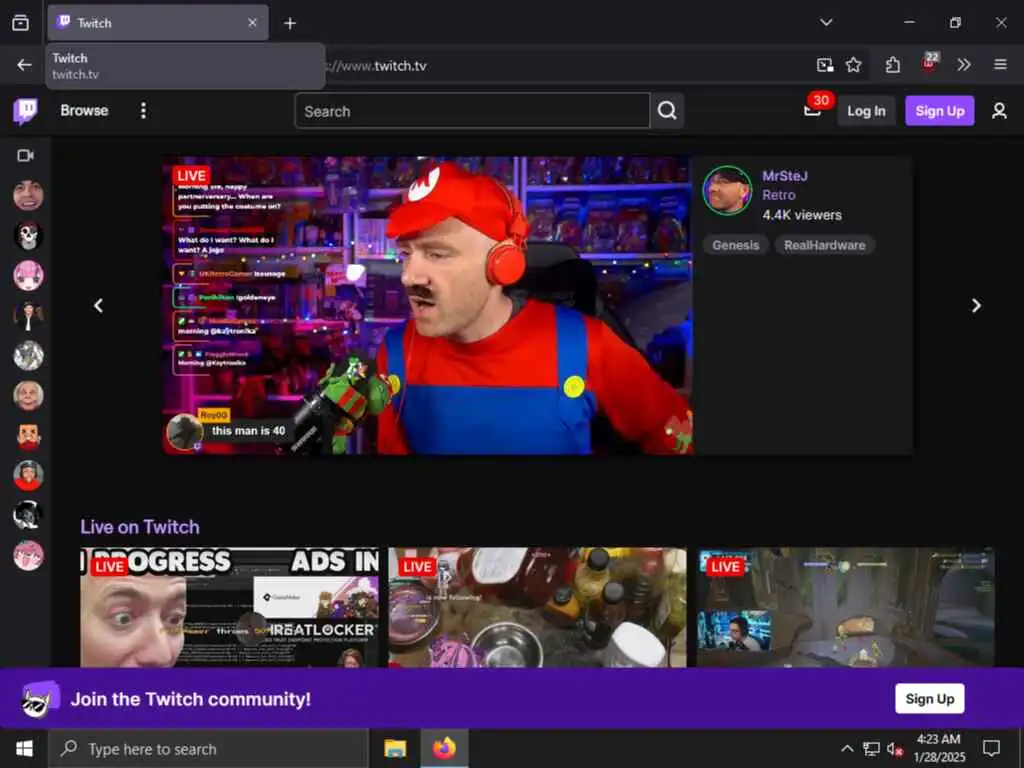
Task: Open the three-dot more menu
Action: point(143,110)
